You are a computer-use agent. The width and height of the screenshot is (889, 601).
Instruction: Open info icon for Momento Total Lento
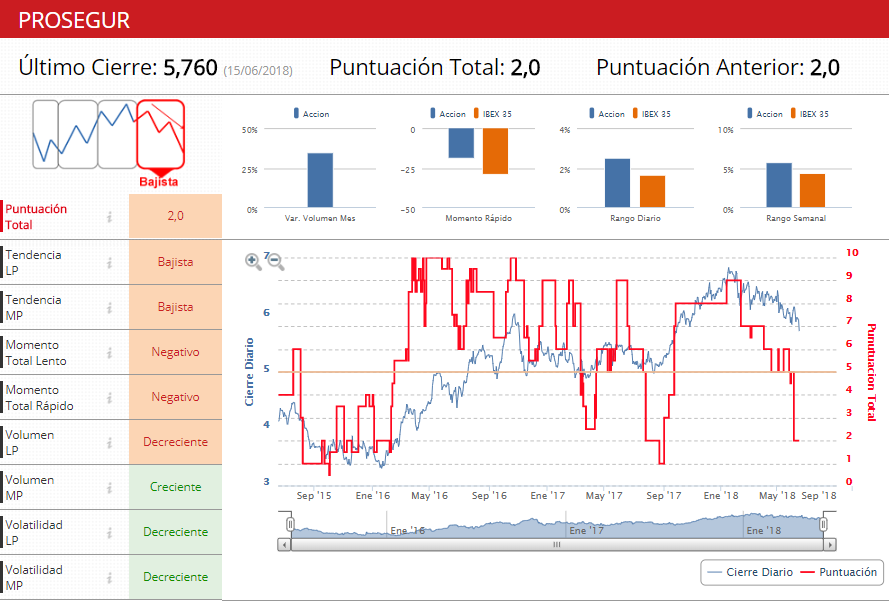[109, 353]
